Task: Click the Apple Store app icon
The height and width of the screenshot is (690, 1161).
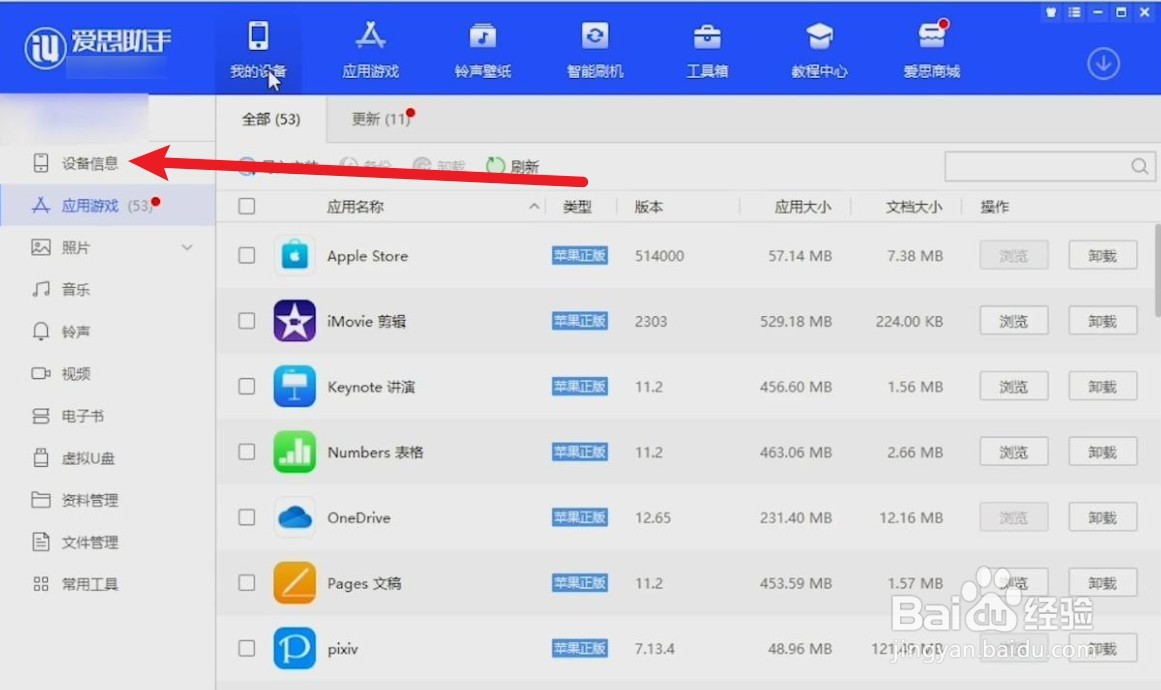Action: pos(295,255)
